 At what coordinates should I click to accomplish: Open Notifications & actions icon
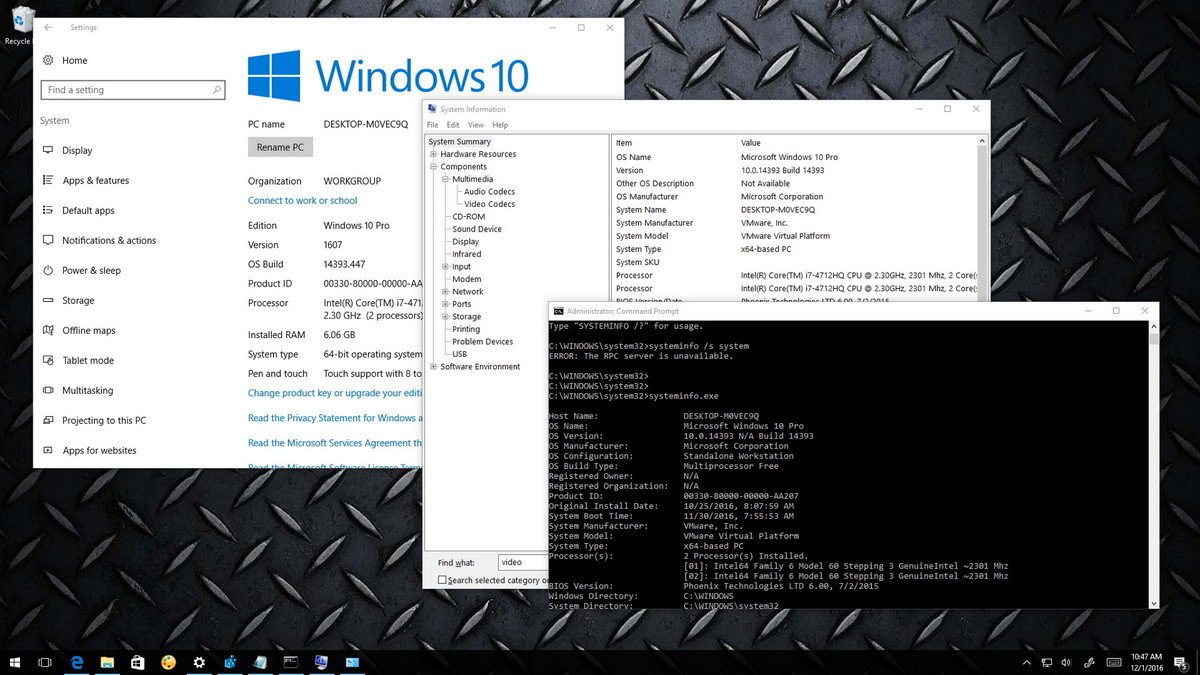click(48, 241)
